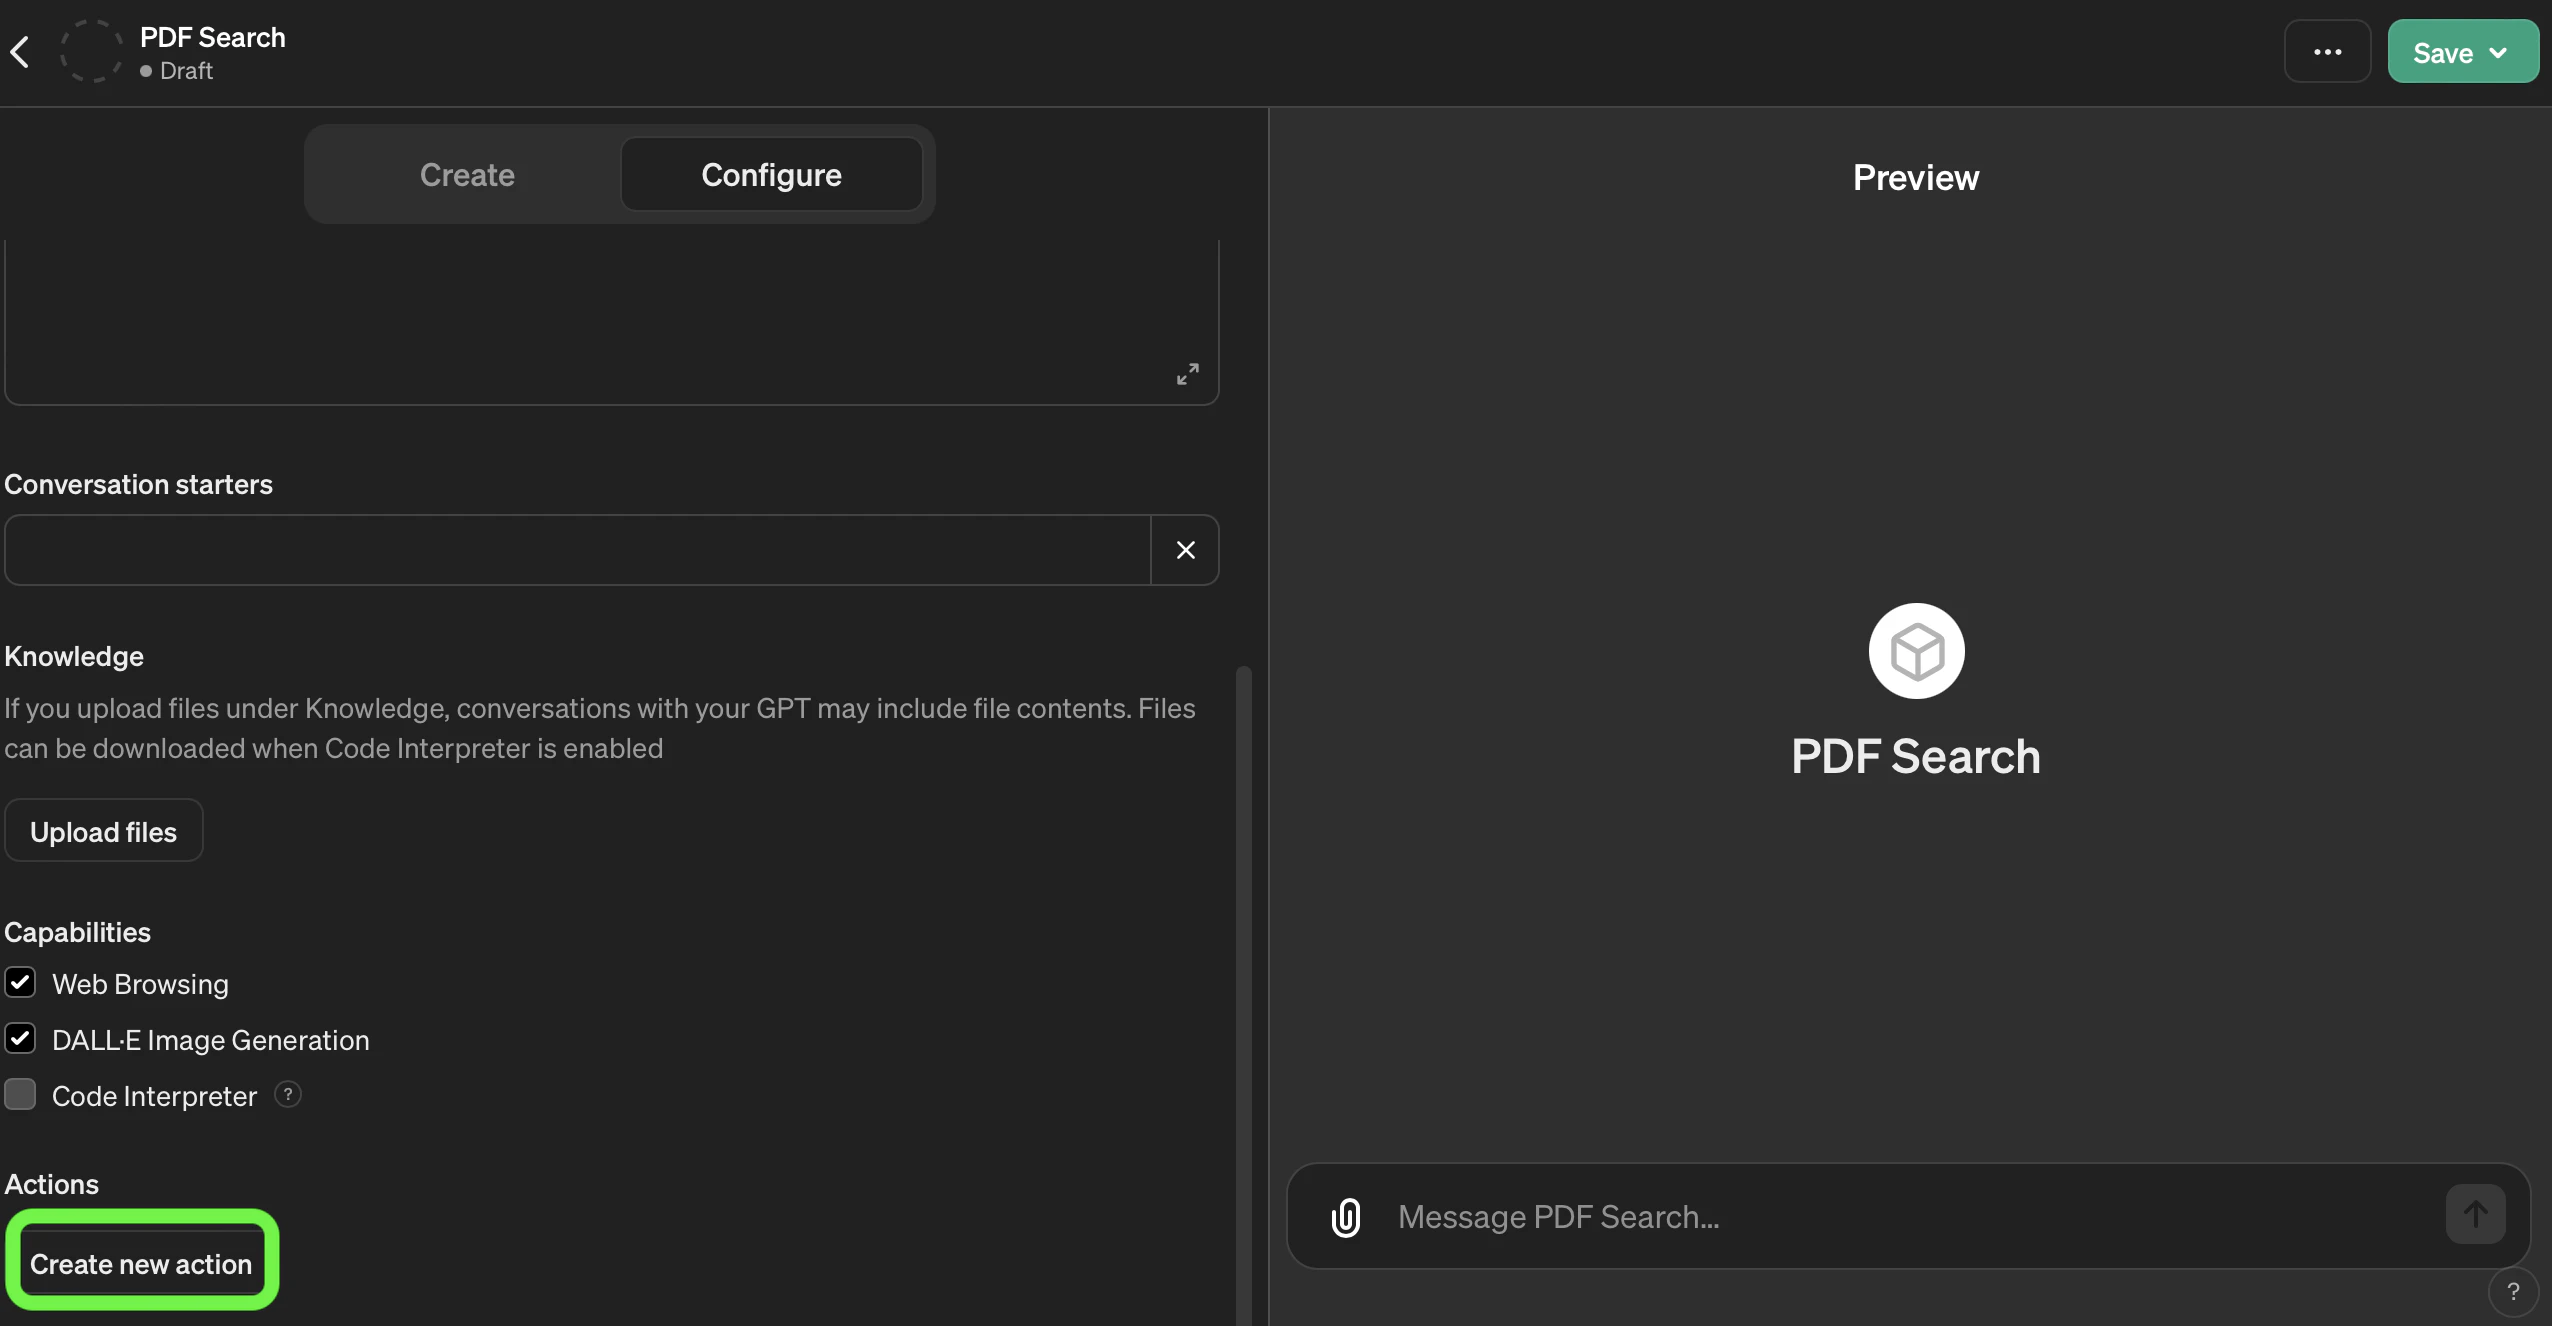Image resolution: width=2552 pixels, height=1326 pixels.
Task: Open the three-dots more options menu
Action: (2327, 52)
